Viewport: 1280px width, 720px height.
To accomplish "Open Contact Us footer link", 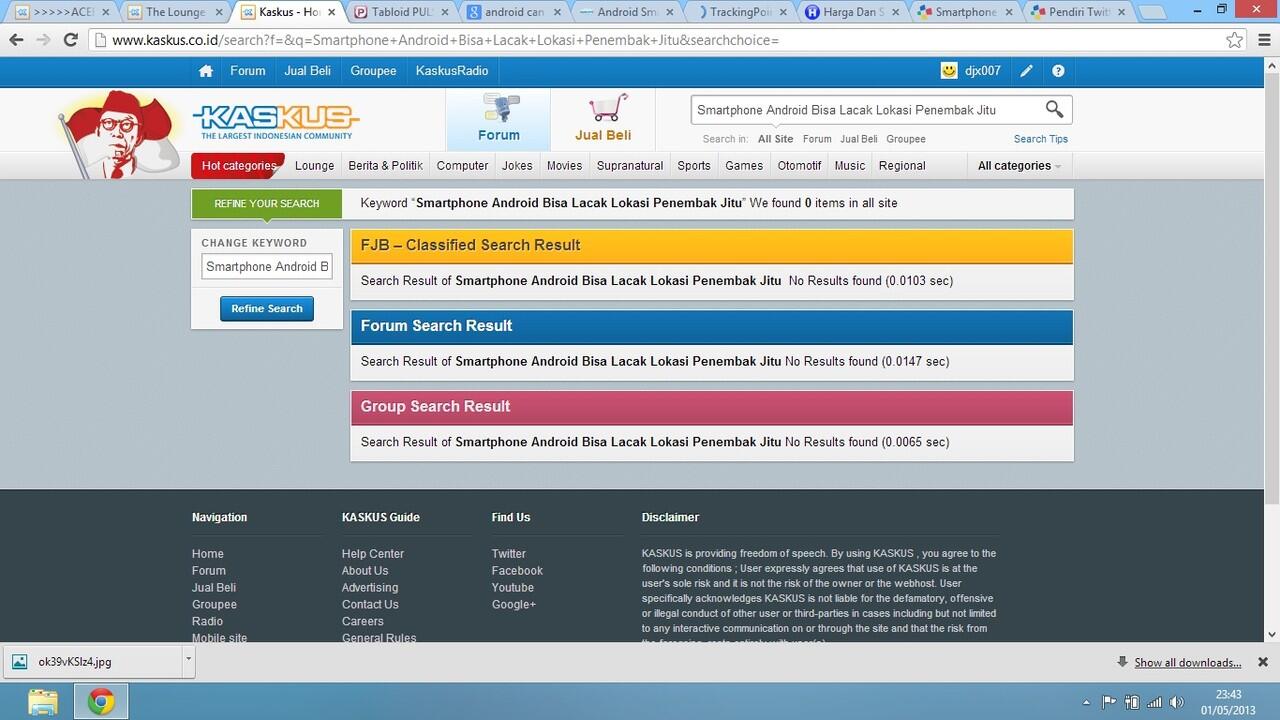I will (370, 605).
